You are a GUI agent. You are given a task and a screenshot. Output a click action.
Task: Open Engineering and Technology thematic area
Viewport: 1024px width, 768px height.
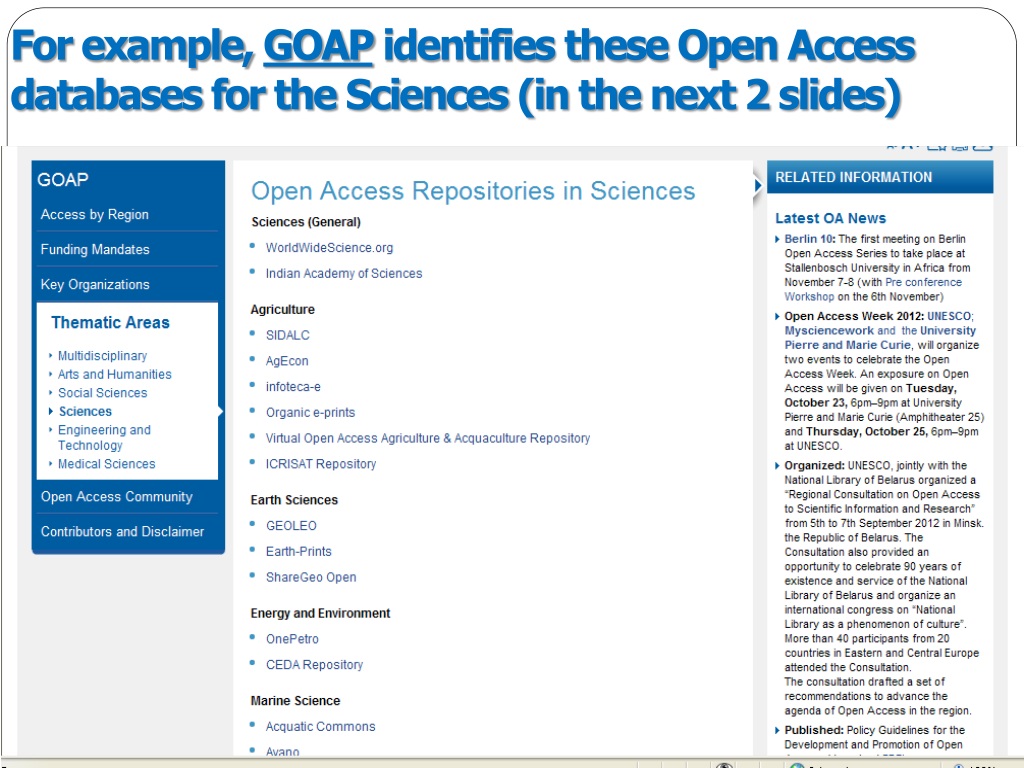pyautogui.click(x=104, y=438)
